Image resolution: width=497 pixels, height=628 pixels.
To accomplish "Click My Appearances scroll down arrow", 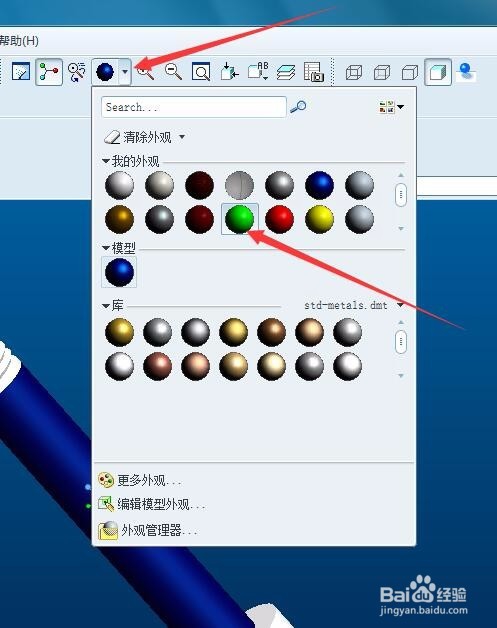I will [401, 229].
